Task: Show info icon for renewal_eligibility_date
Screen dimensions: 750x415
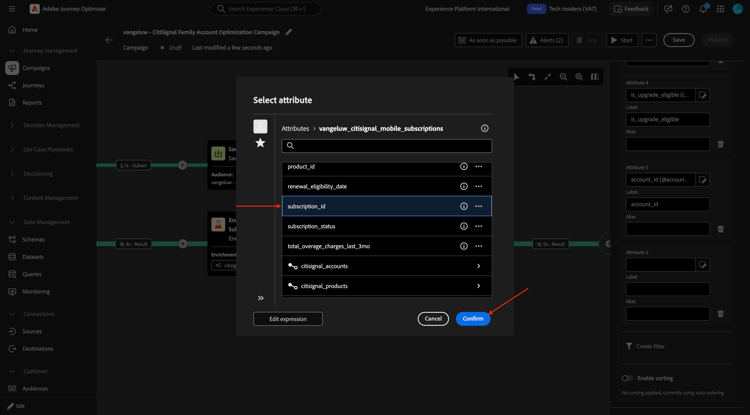Action: click(x=463, y=186)
